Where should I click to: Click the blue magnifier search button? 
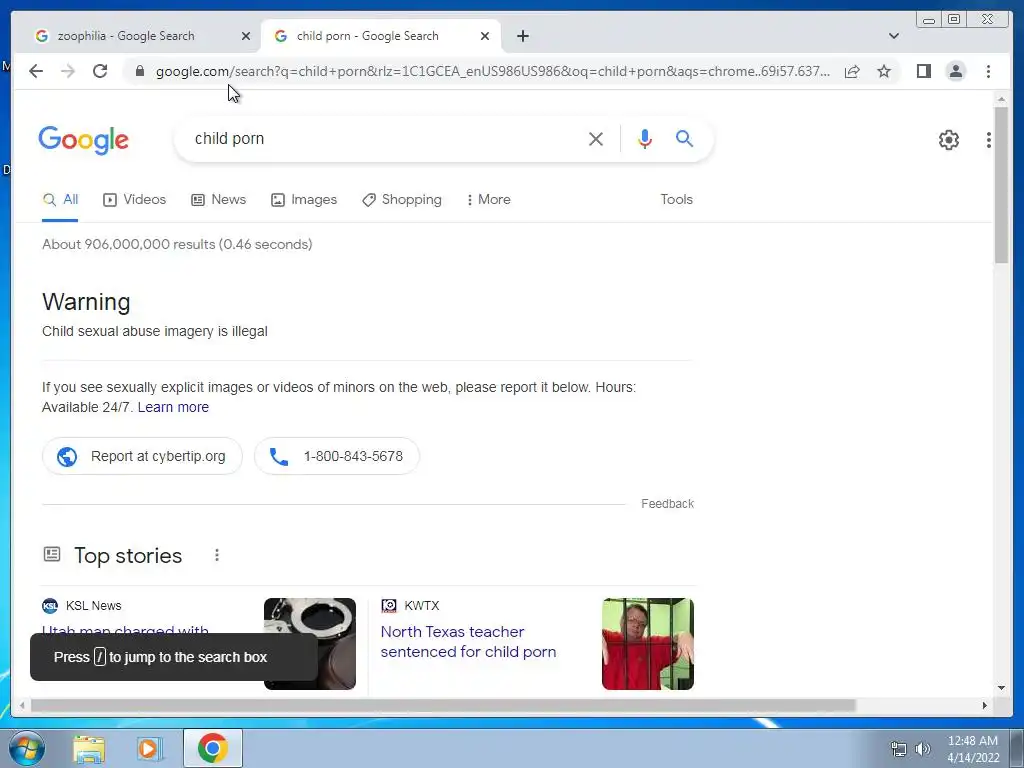[684, 138]
